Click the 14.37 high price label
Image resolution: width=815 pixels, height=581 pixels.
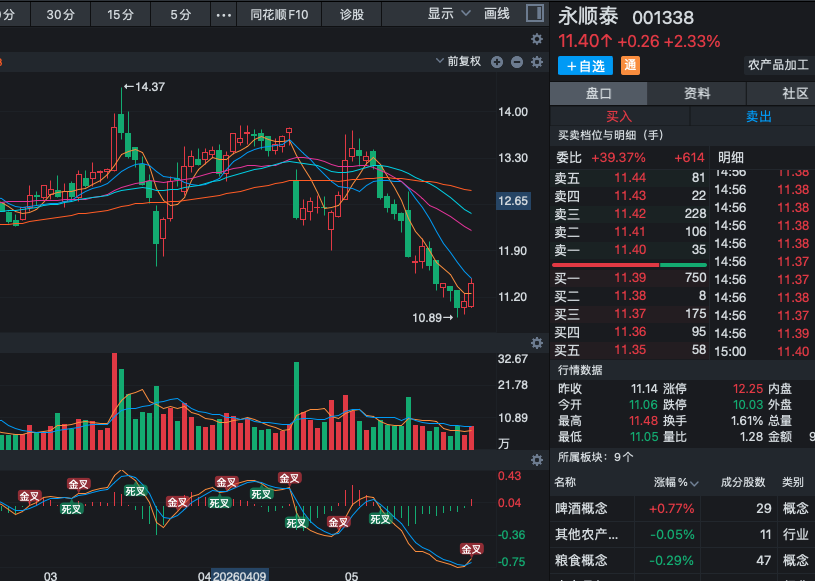tap(144, 87)
